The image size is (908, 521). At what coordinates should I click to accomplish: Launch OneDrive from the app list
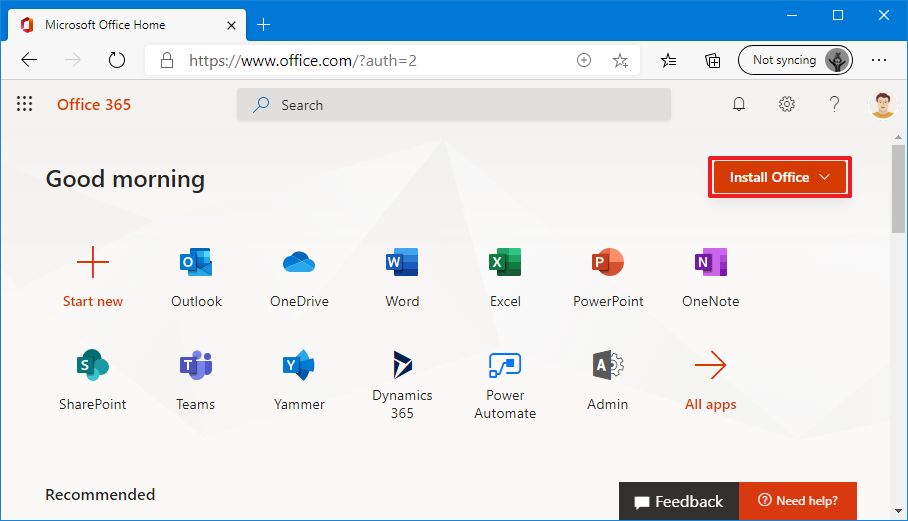click(x=299, y=264)
